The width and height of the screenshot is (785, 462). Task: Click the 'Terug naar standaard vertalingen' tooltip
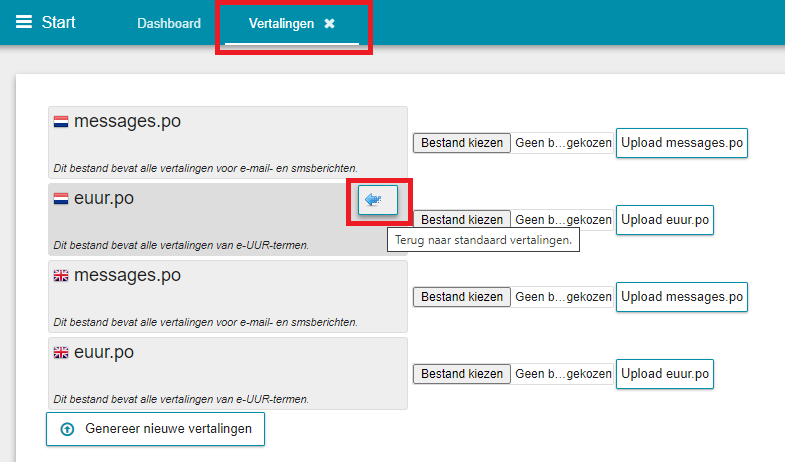pos(483,240)
